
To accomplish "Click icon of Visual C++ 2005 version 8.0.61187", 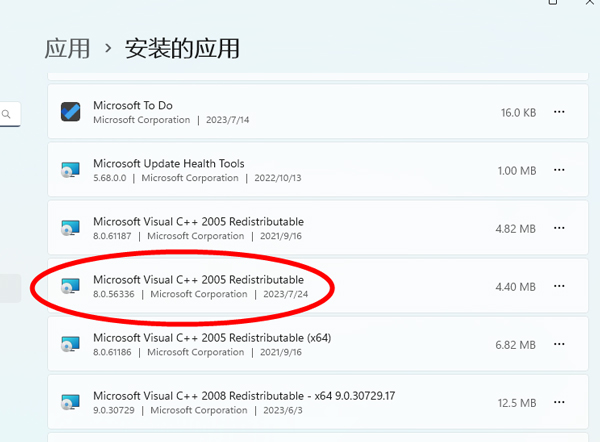I will 70,229.
